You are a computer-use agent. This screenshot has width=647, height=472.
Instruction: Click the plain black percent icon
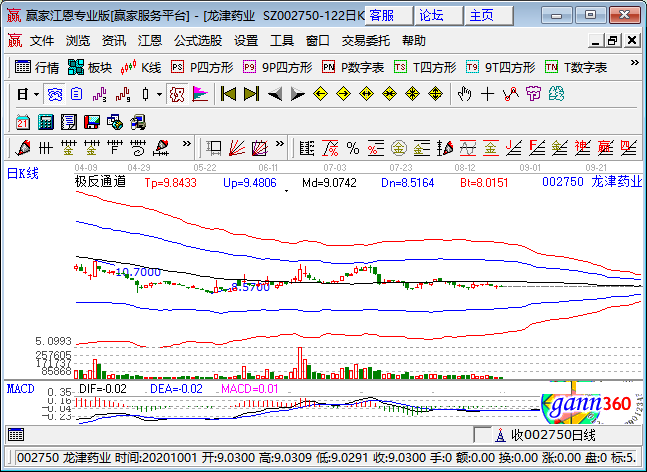[x=353, y=148]
